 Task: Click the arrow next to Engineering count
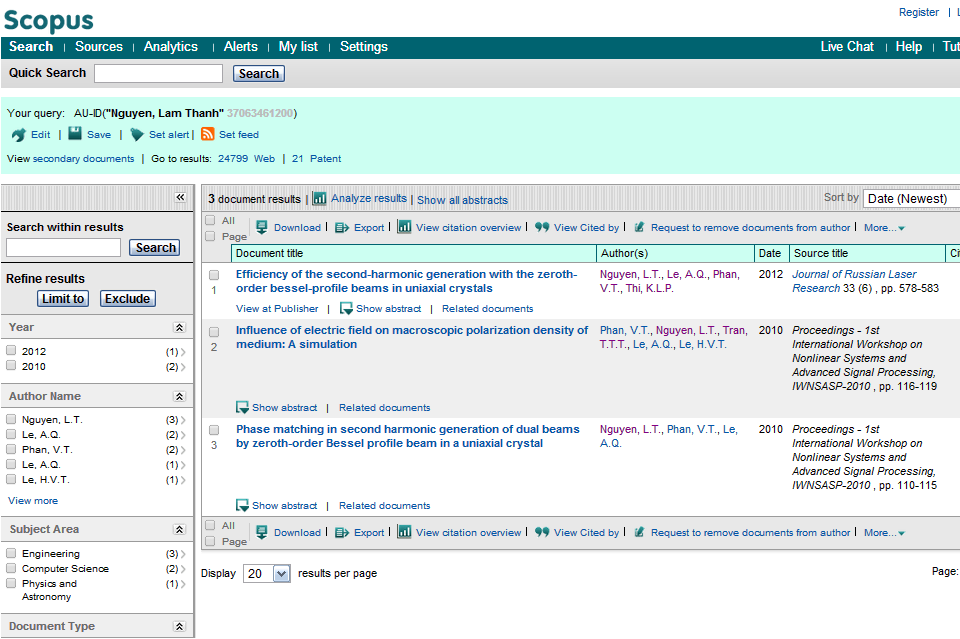[x=182, y=554]
